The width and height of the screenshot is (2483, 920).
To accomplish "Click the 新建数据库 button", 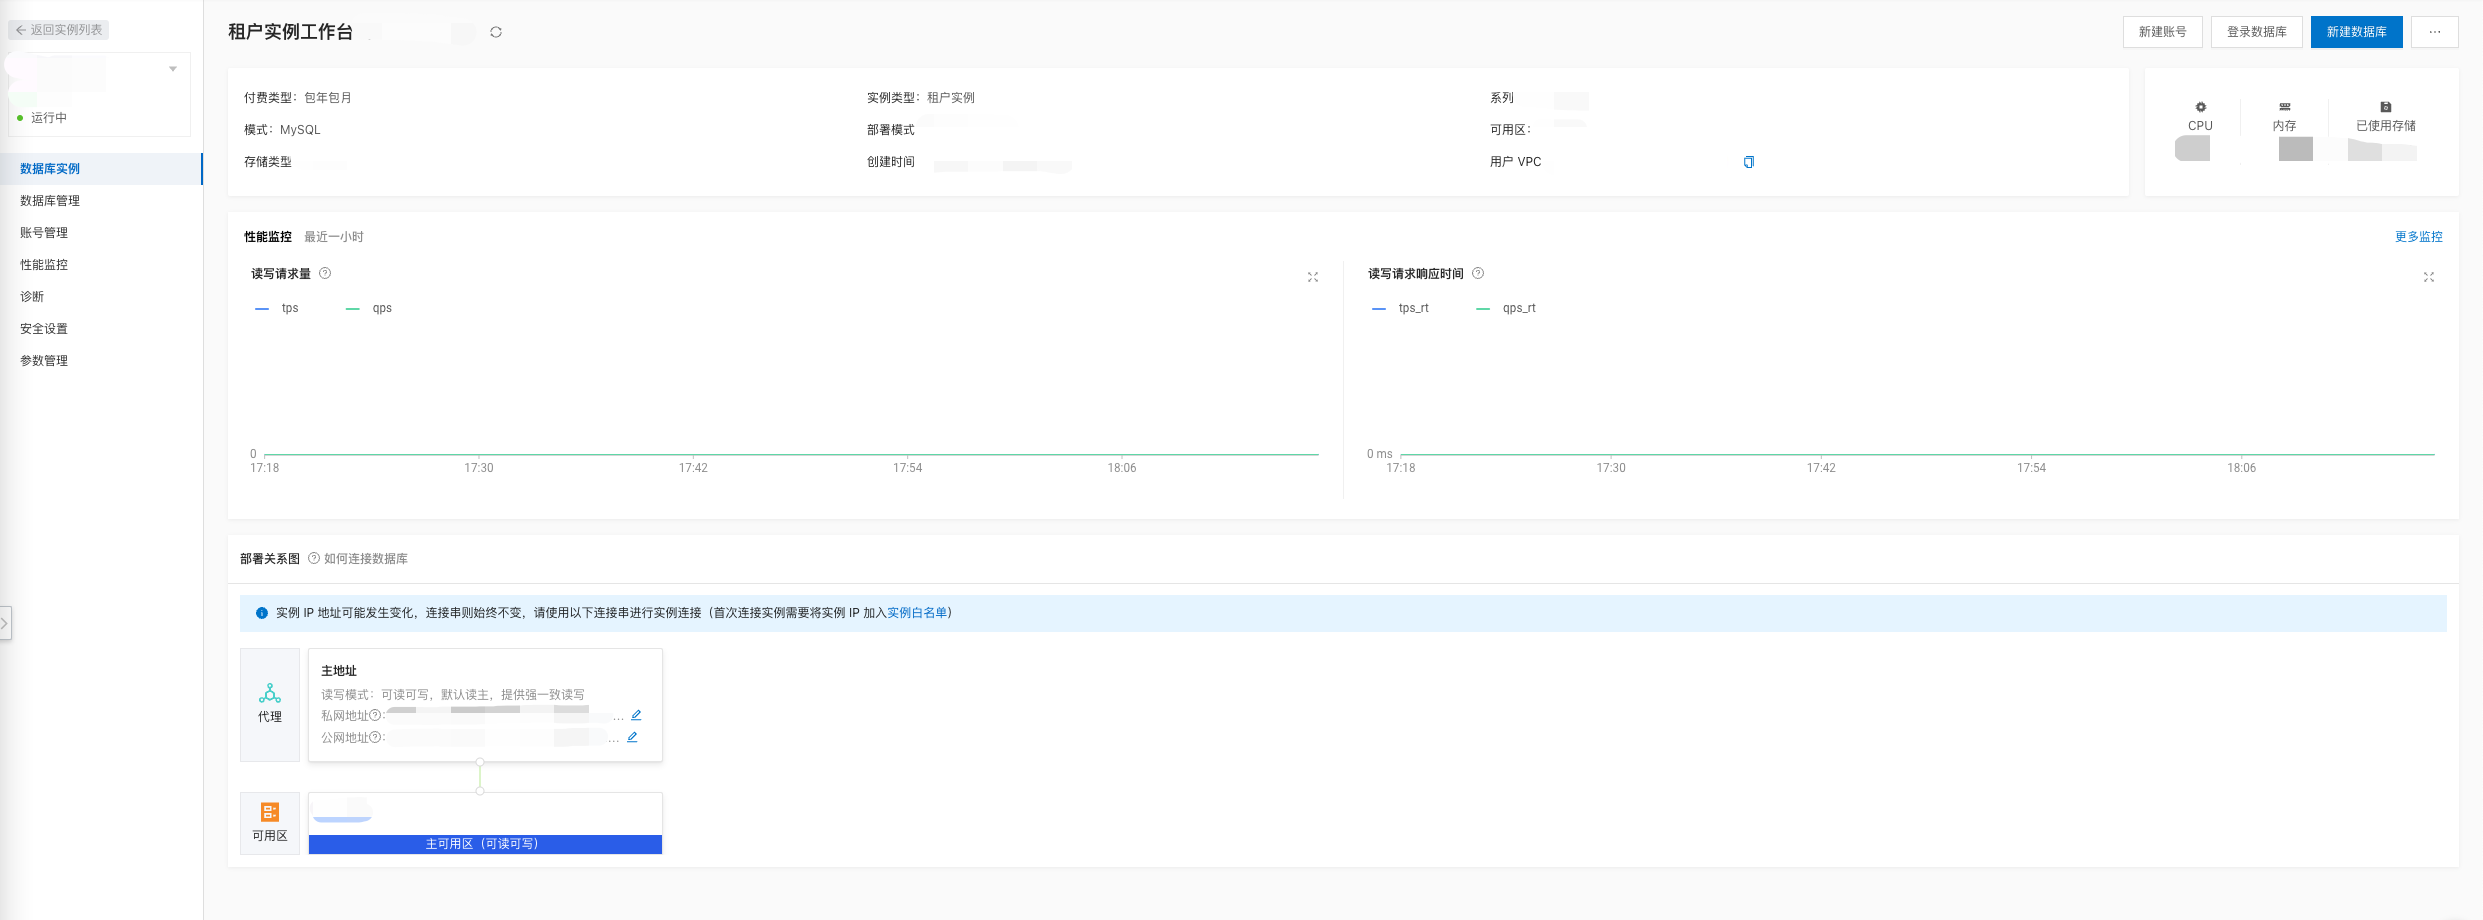I will click(2356, 31).
